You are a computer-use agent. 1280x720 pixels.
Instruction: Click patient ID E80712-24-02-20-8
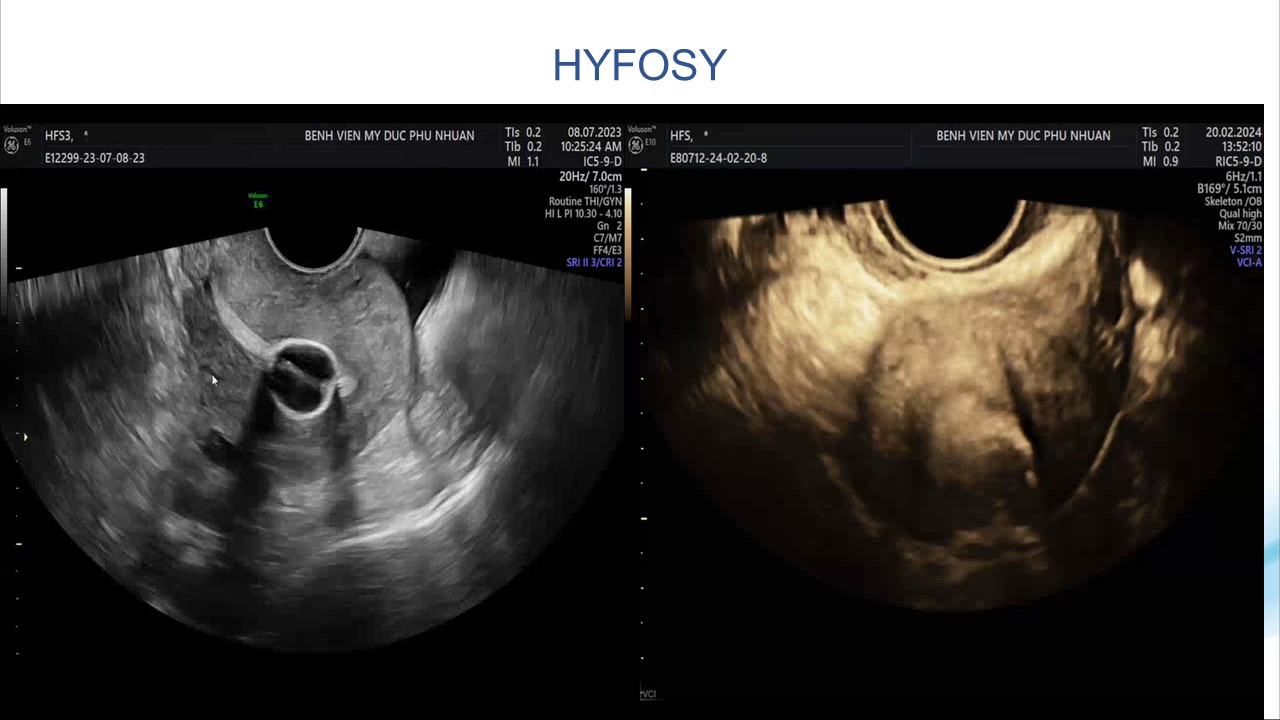[x=718, y=158]
